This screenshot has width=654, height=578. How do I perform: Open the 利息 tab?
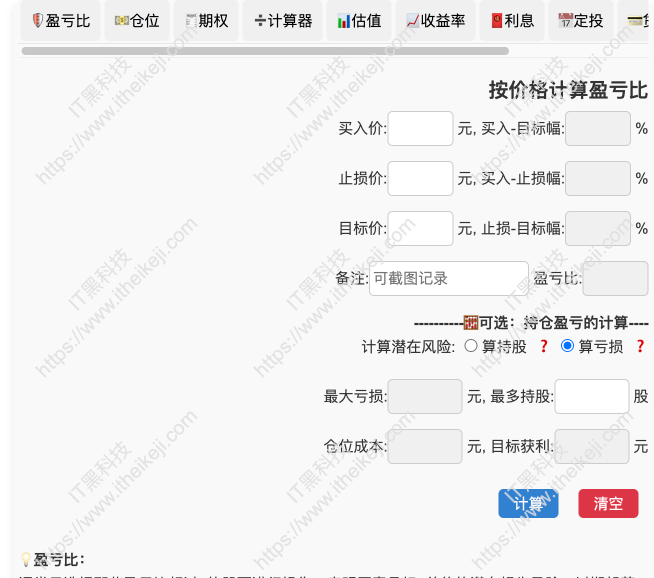(512, 21)
